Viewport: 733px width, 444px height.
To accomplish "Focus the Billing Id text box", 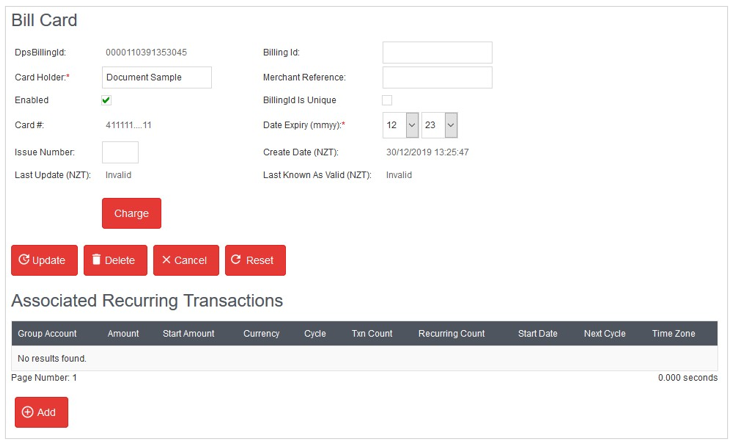I will pos(437,53).
